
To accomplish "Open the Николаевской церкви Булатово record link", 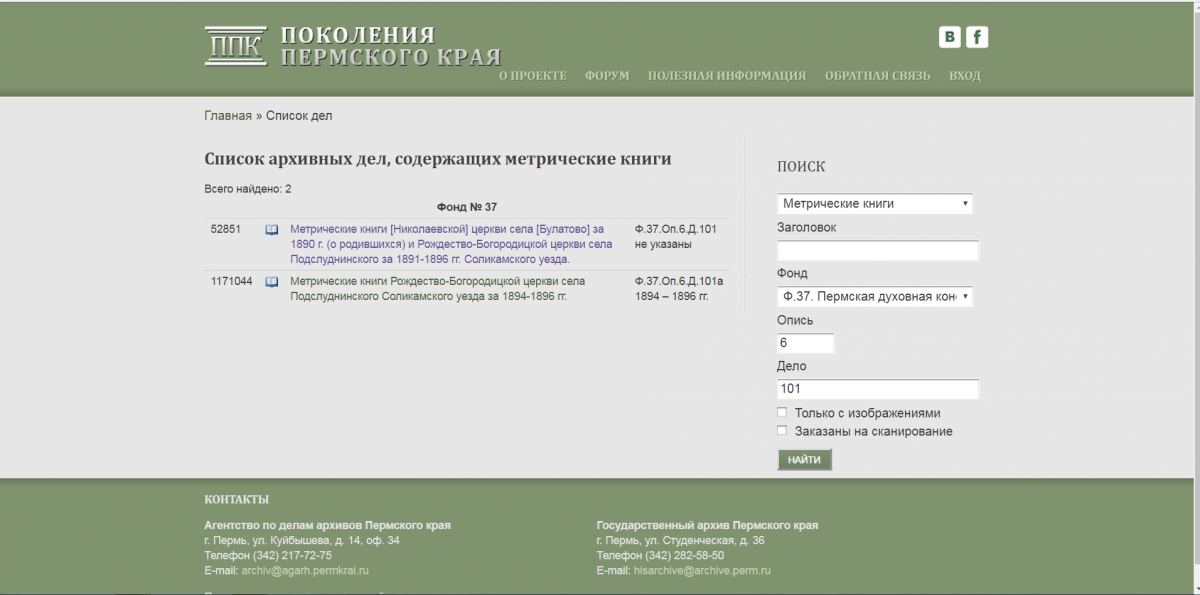I will 450,244.
